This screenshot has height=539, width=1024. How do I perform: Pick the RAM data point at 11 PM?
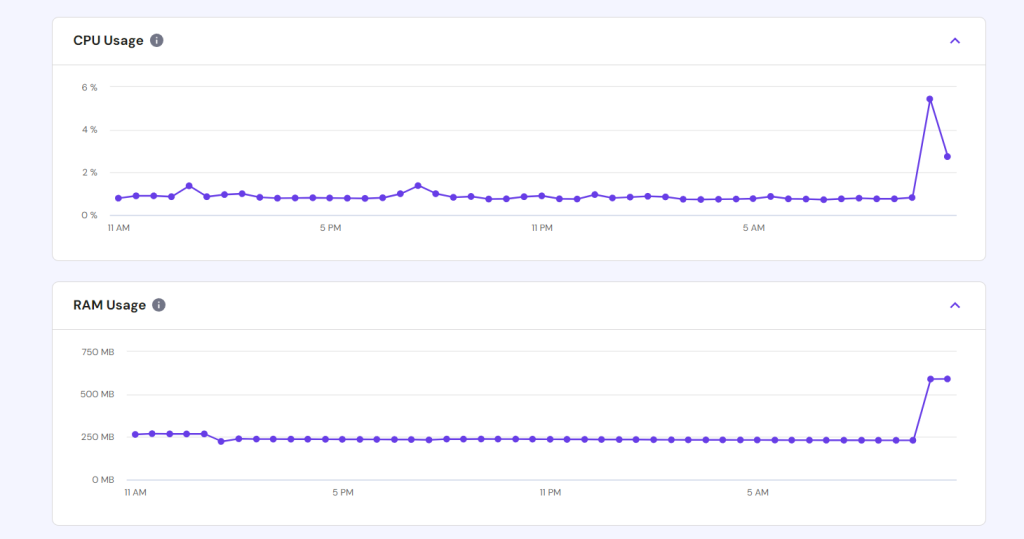tap(549, 439)
